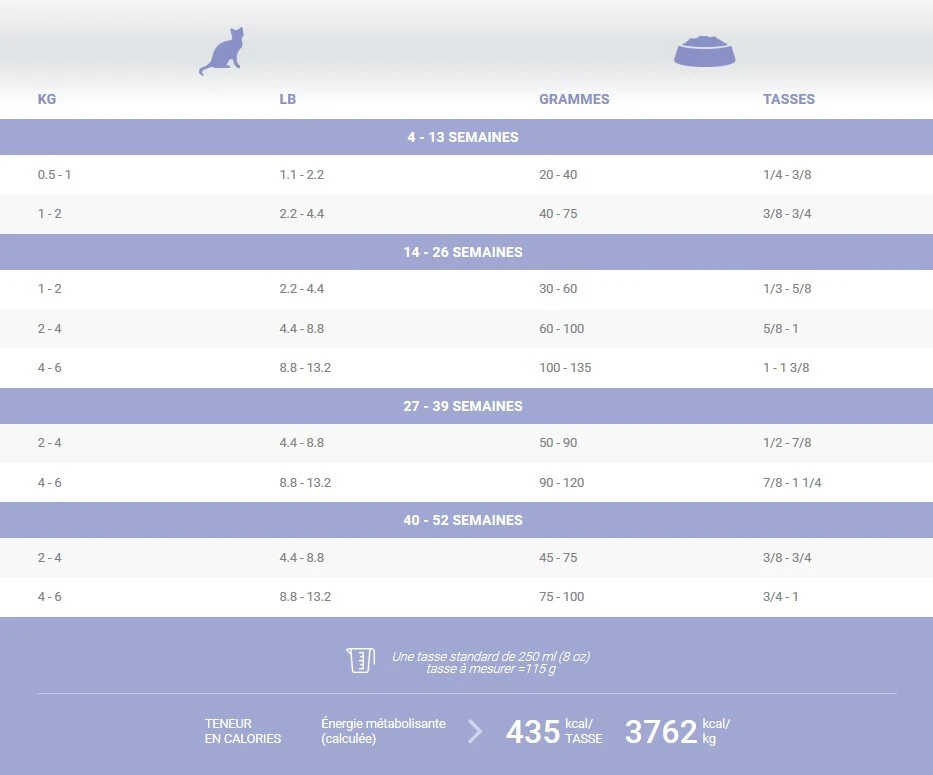Click the TENEUR EN CALORIES label
The width and height of the screenshot is (933, 775).
242,731
